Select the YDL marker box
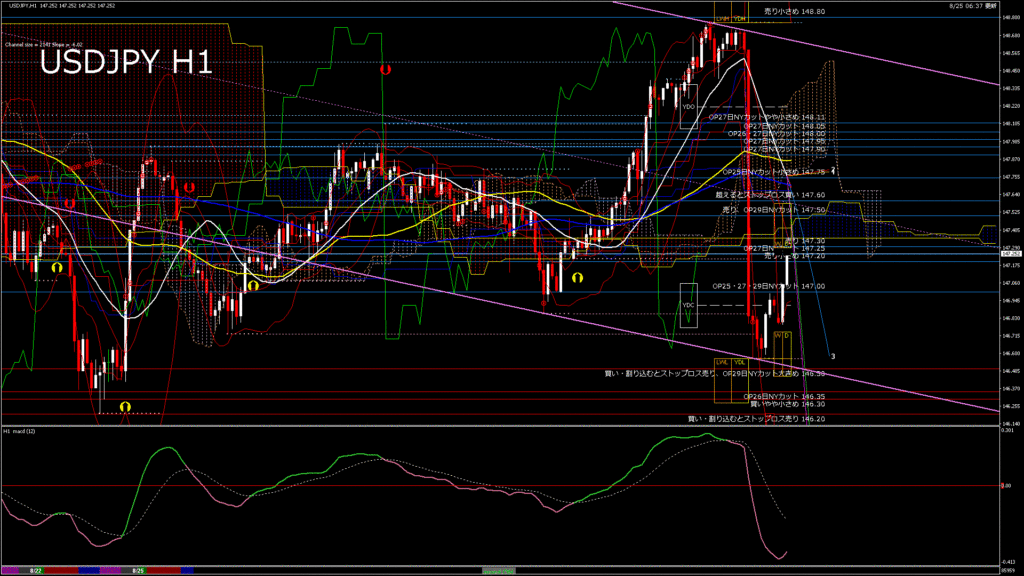 [x=740, y=362]
